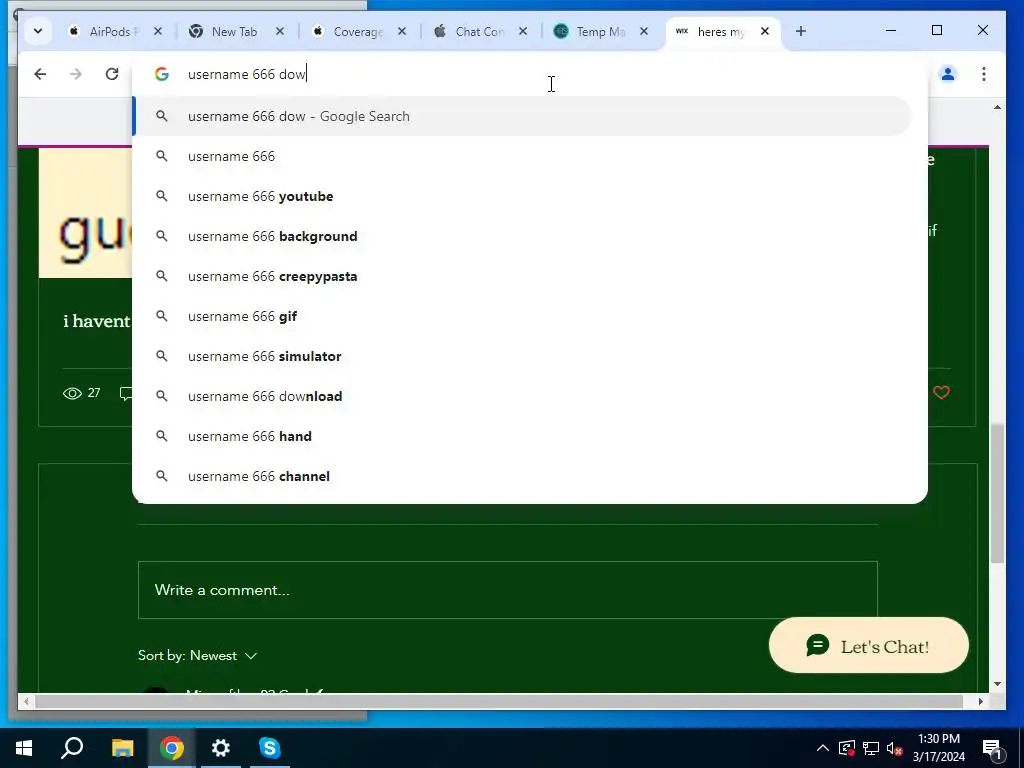The height and width of the screenshot is (768, 1024).
Task: Click the network tray icon
Action: (x=871, y=748)
